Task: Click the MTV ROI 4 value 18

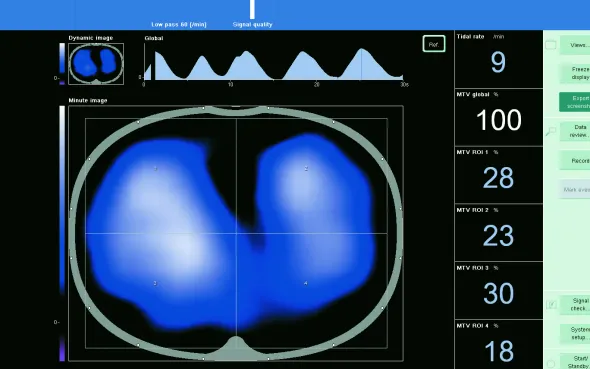Action: (499, 351)
